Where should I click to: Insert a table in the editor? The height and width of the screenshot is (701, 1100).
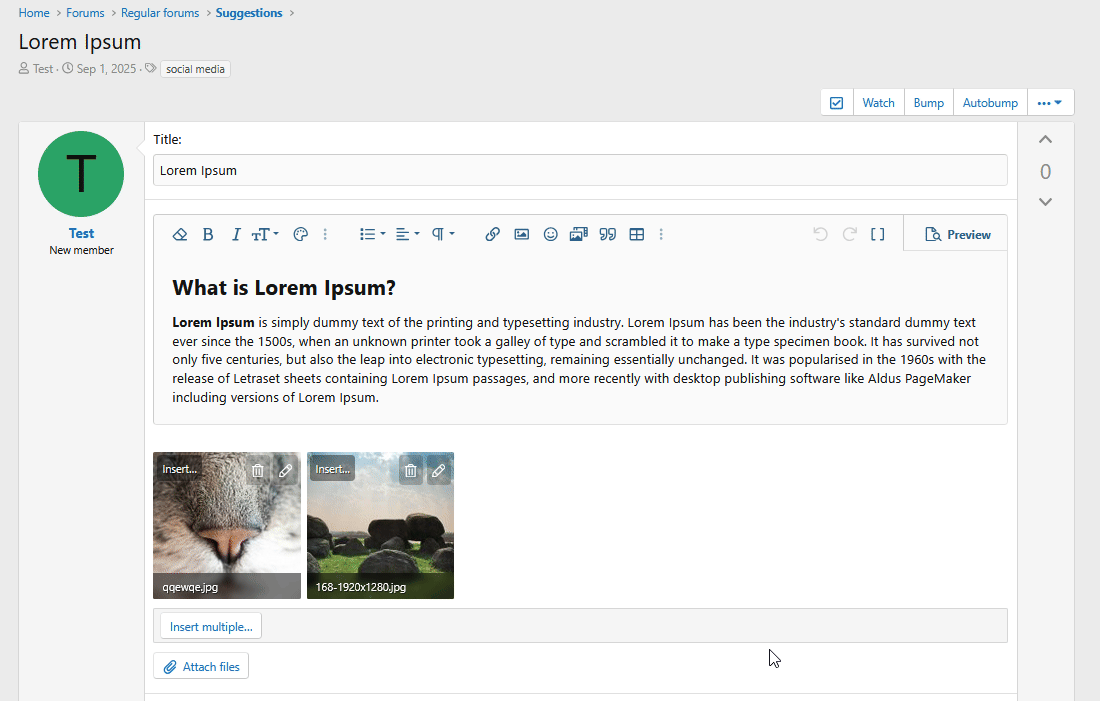coord(636,234)
